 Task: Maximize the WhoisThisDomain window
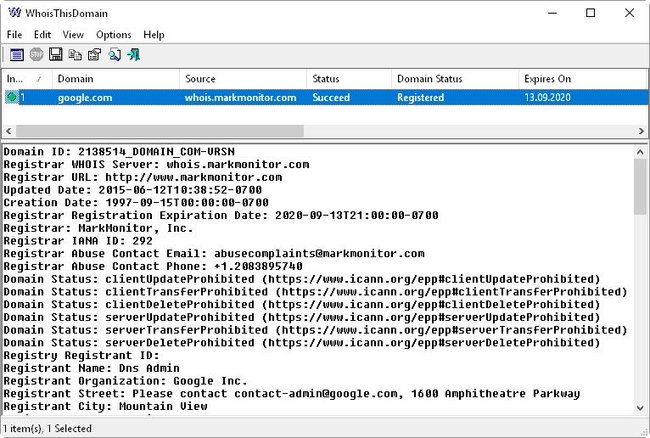tap(590, 13)
